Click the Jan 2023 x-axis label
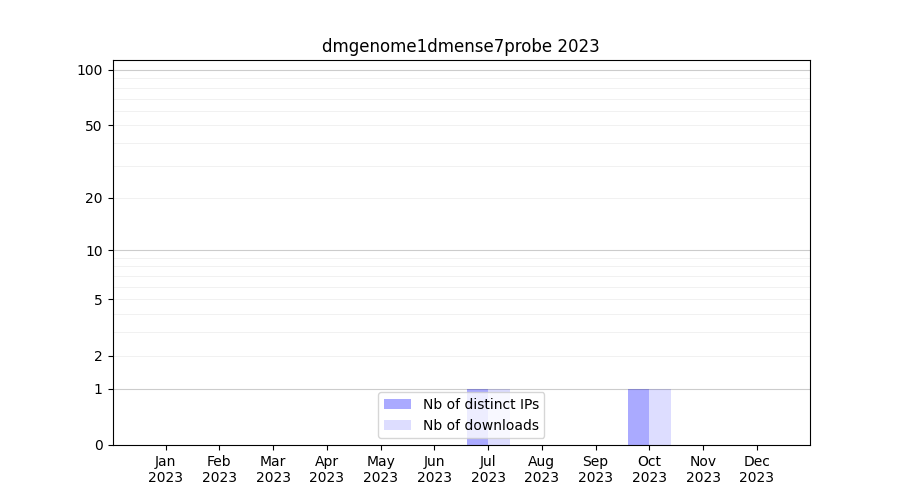This screenshot has width=900, height=500. click(x=165, y=469)
